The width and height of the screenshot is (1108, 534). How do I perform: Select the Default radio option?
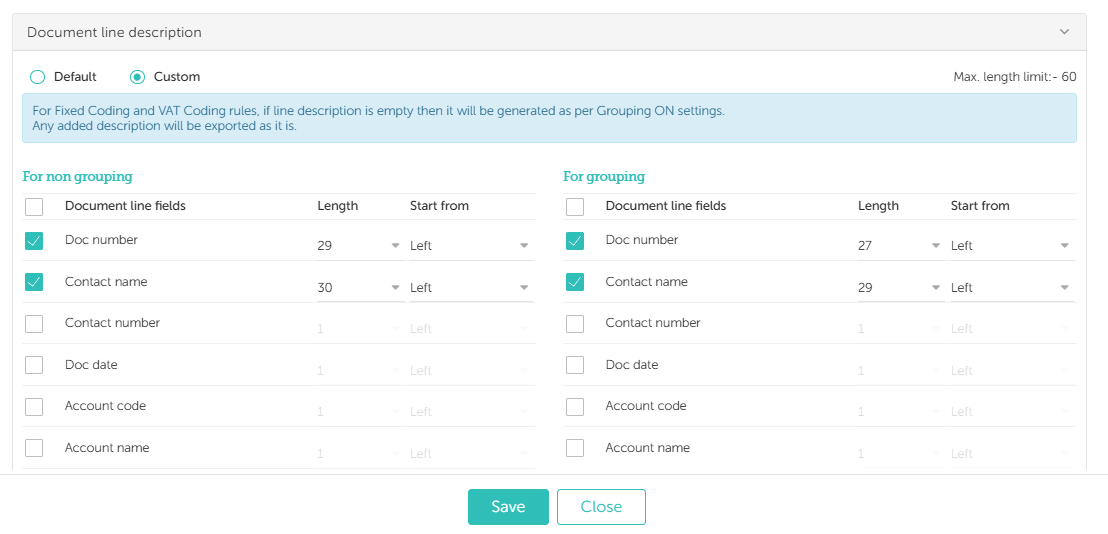[x=38, y=77]
